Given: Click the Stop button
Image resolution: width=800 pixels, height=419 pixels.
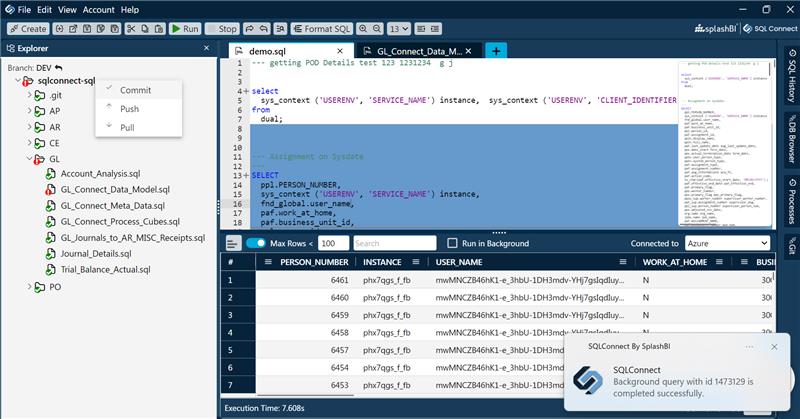Looking at the screenshot, I should 221,29.
